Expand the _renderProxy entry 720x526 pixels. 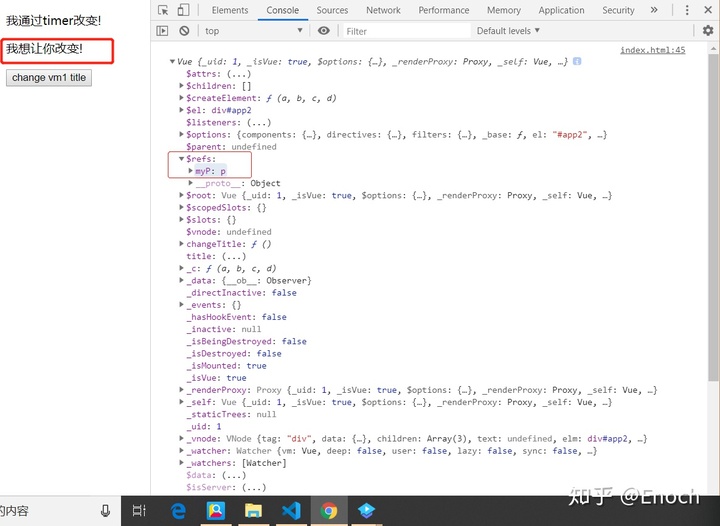tap(181, 390)
